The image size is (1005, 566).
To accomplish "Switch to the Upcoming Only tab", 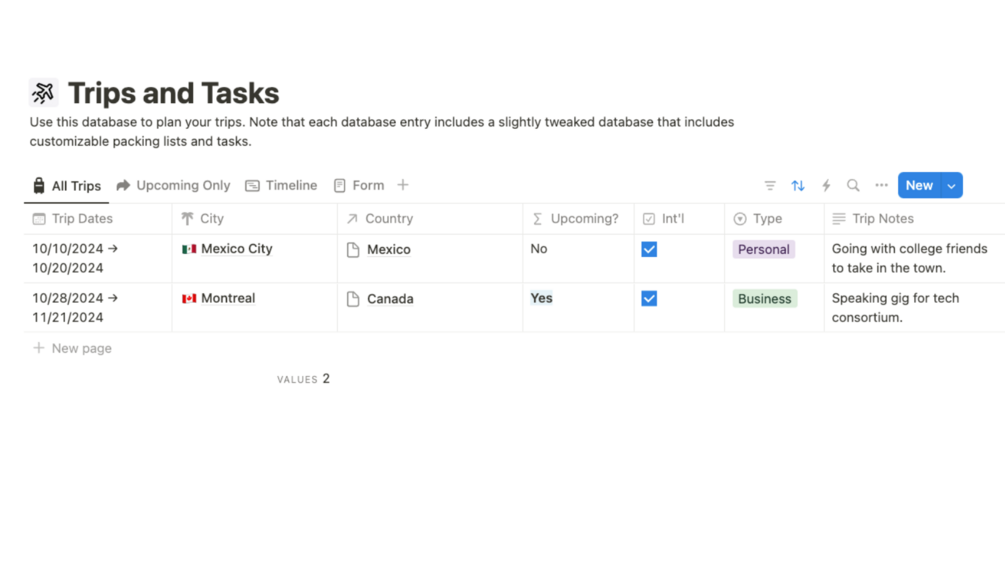I will [x=173, y=185].
